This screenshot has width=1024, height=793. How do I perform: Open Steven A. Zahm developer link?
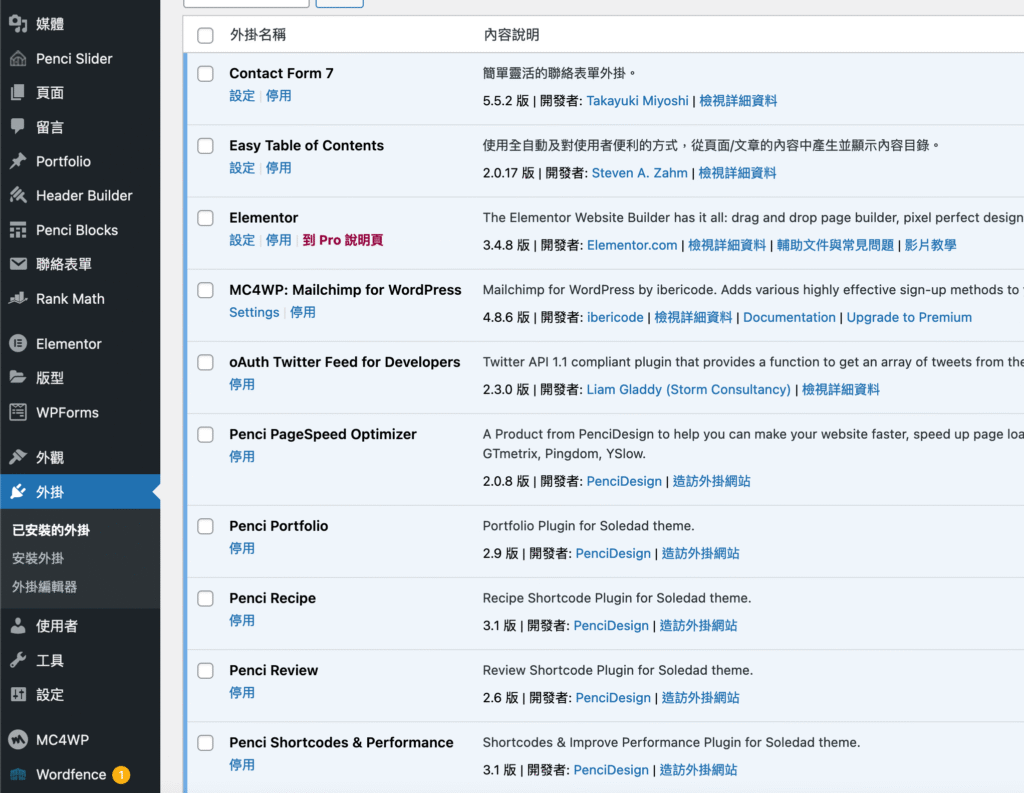pos(639,173)
